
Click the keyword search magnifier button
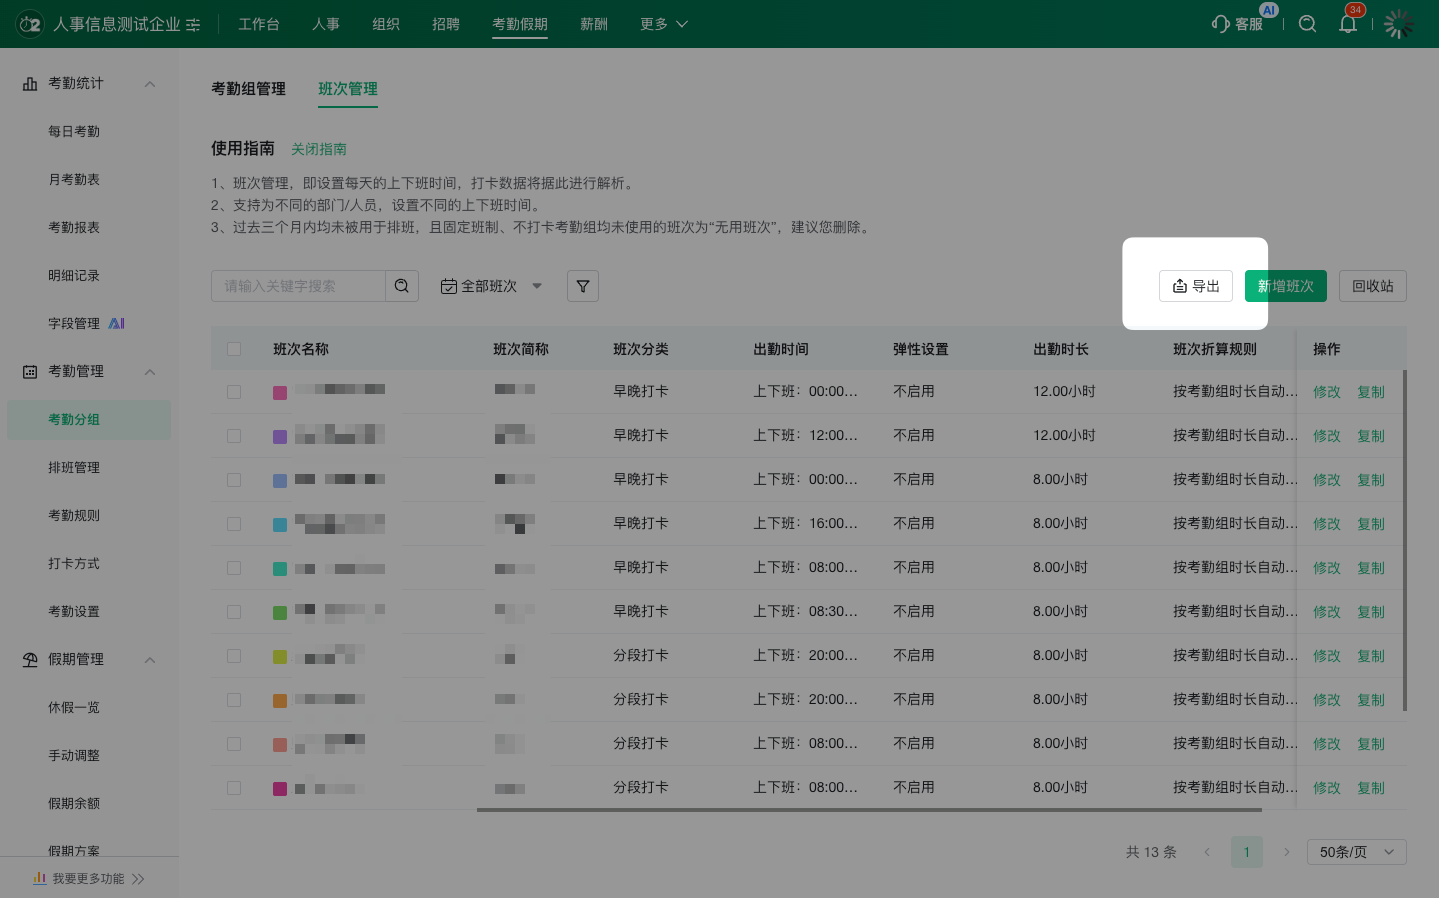click(402, 286)
